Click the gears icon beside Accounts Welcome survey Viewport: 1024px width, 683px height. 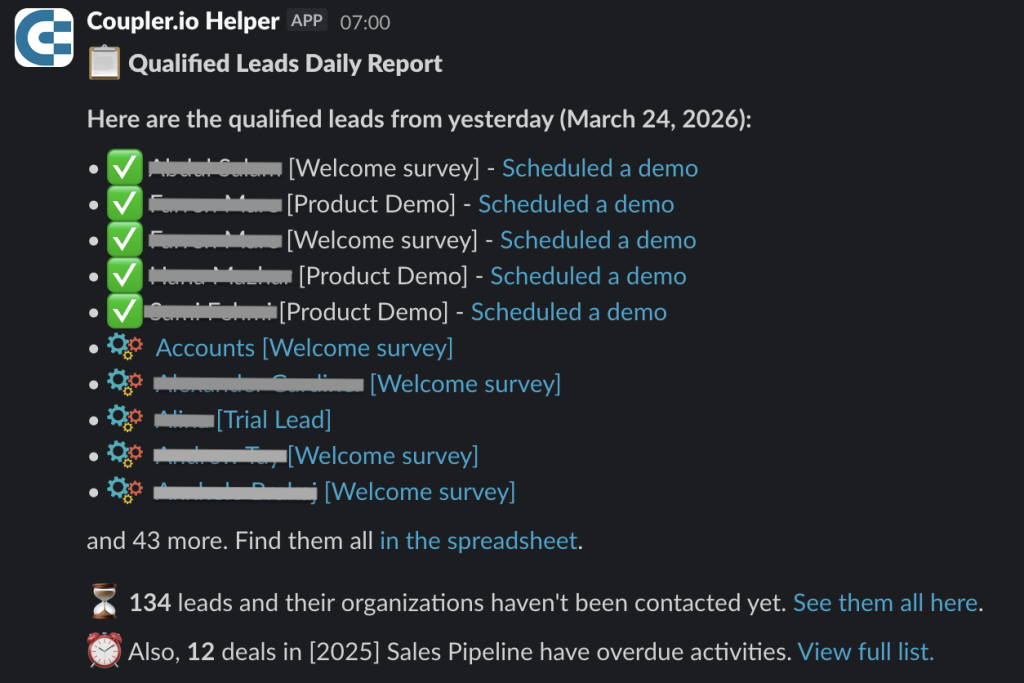[125, 347]
